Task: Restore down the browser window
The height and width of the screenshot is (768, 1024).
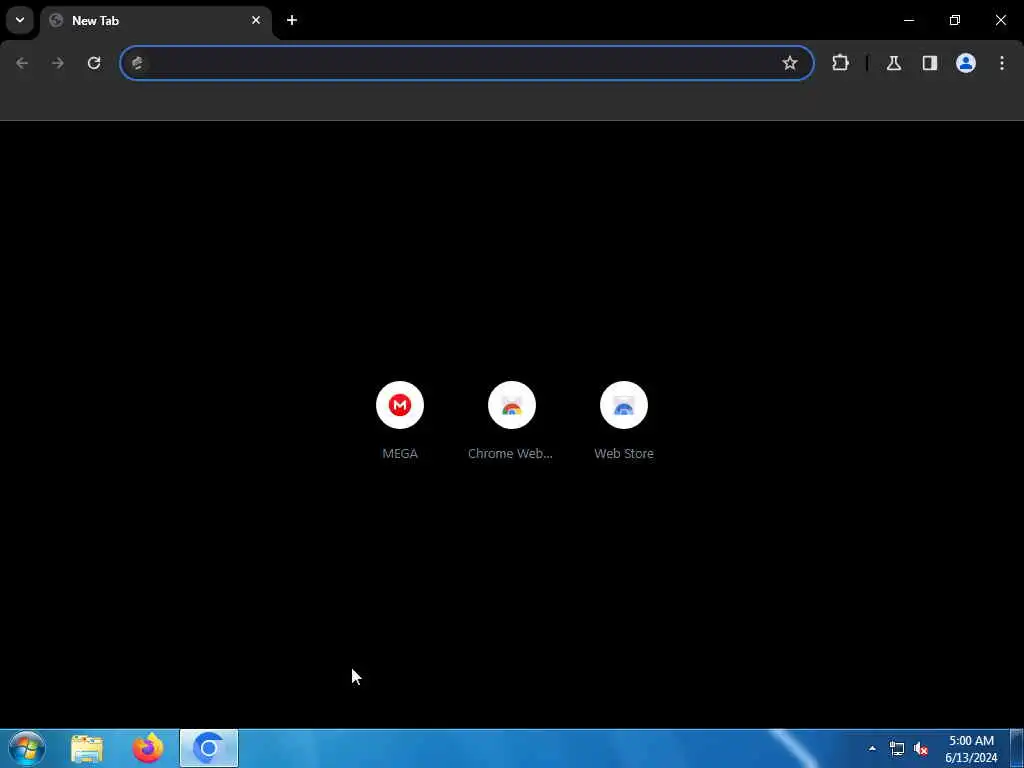Action: coord(955,20)
